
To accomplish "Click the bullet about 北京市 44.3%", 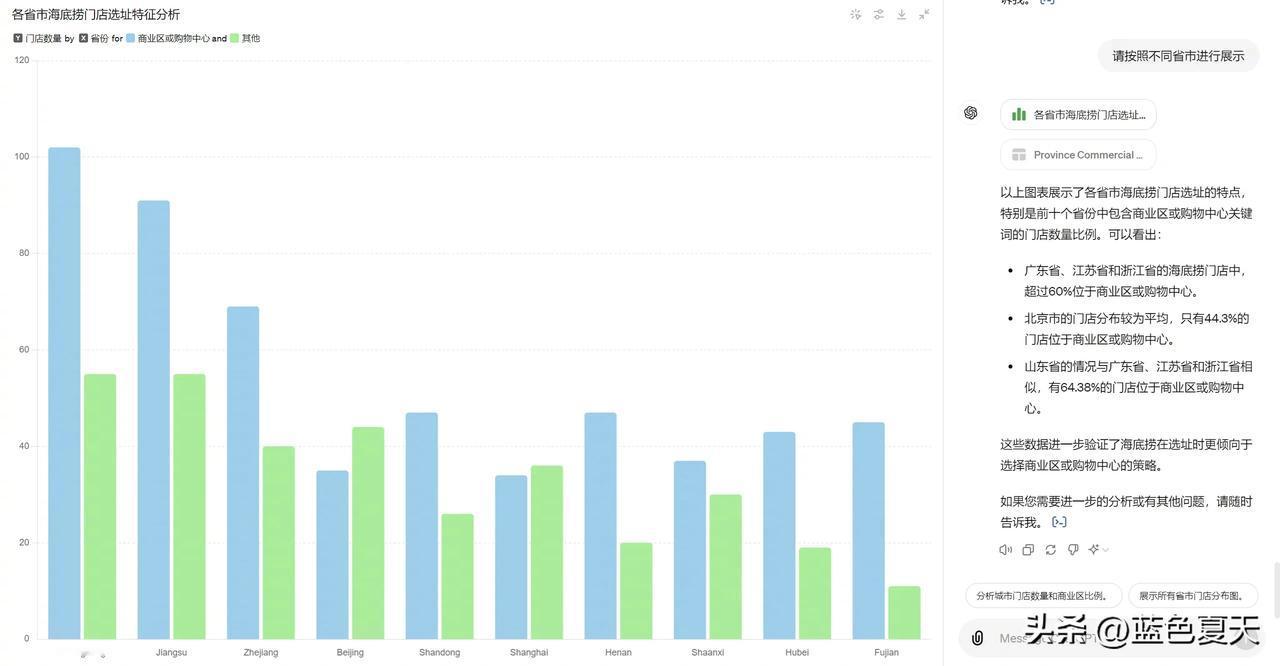I will 1137,329.
